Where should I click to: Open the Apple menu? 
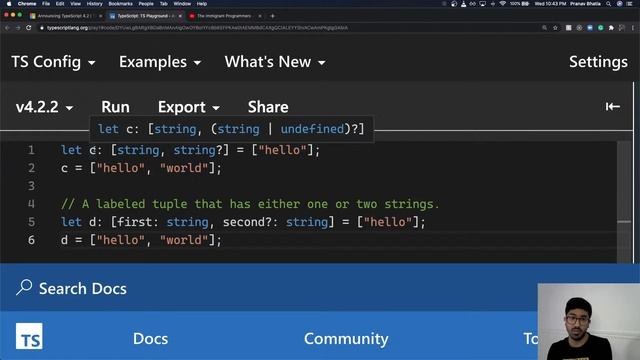click(8, 4)
